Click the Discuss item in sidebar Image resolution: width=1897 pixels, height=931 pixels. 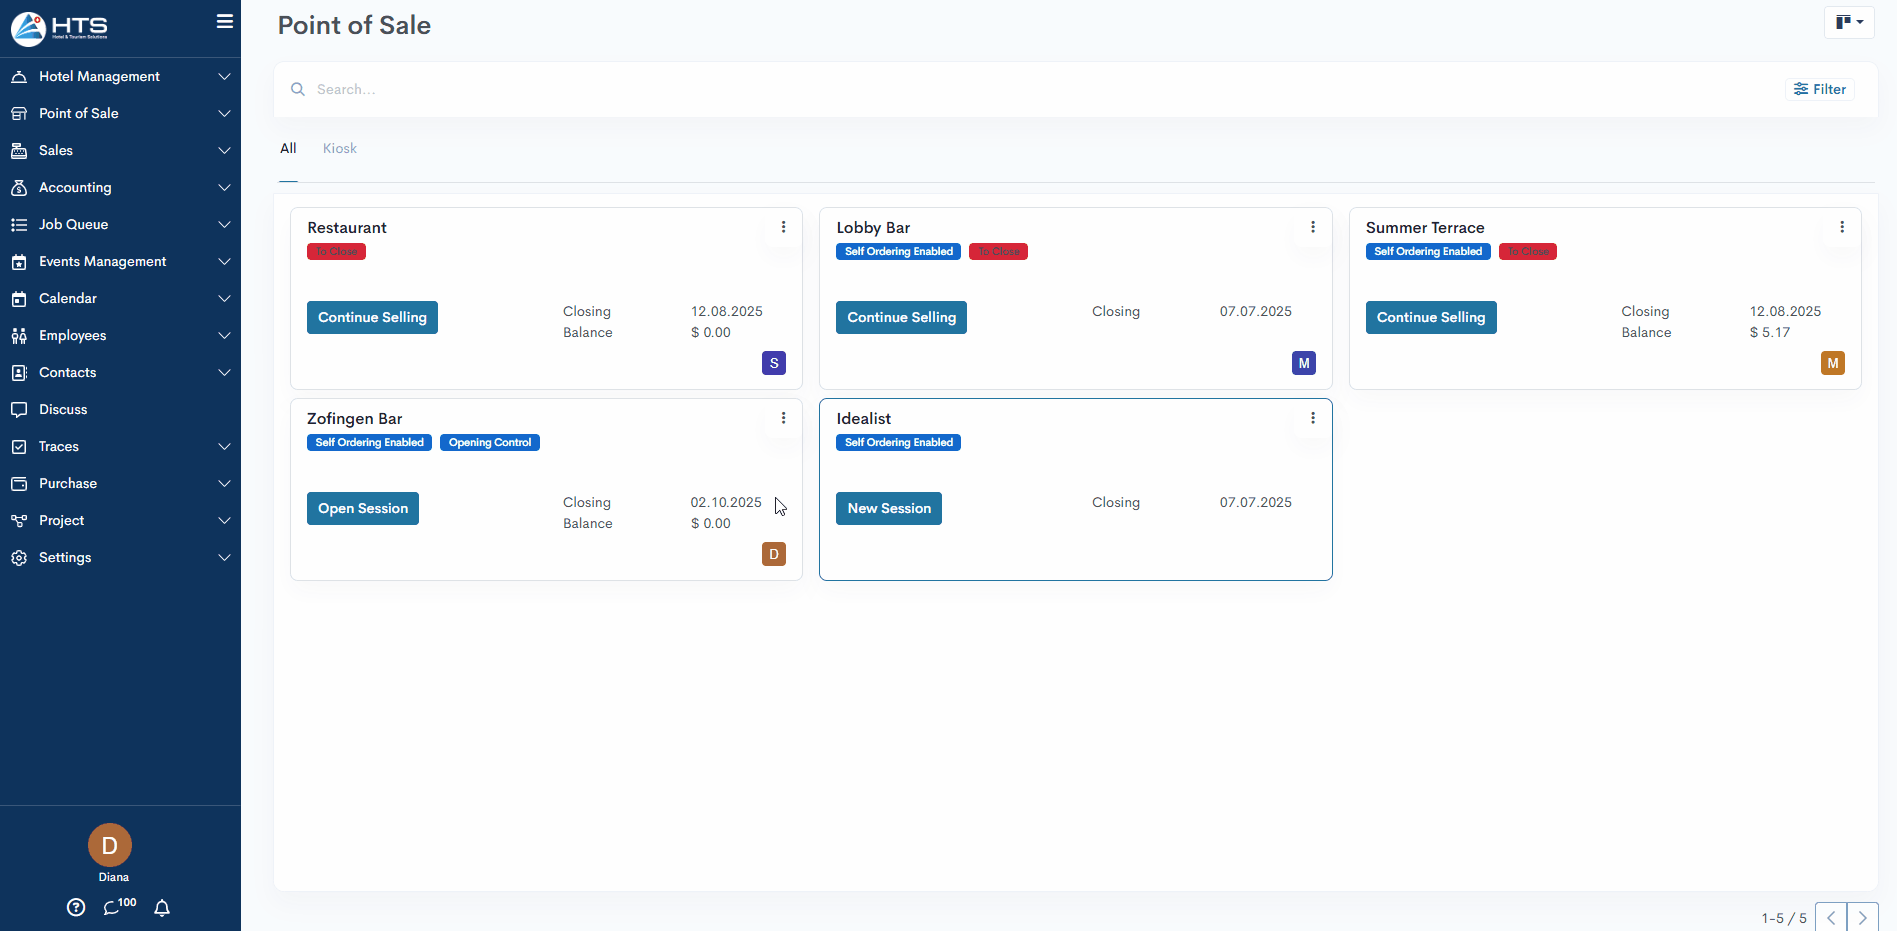63,409
